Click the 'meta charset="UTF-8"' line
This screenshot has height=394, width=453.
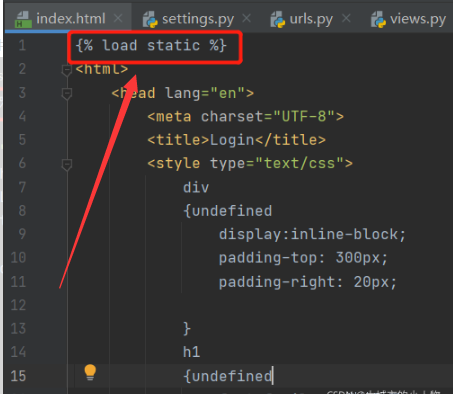coord(245,117)
